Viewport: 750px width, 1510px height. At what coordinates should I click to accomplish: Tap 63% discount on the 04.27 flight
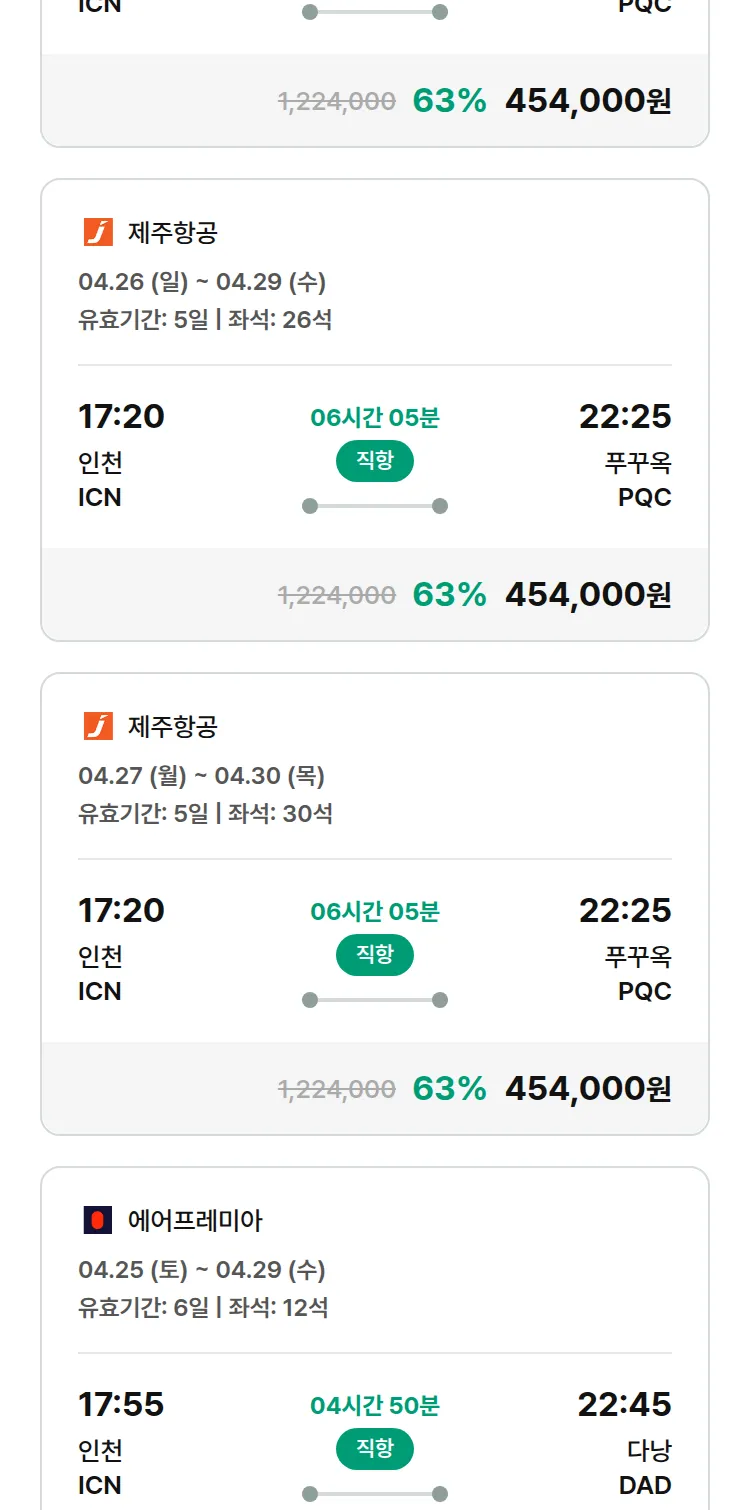(x=449, y=1089)
